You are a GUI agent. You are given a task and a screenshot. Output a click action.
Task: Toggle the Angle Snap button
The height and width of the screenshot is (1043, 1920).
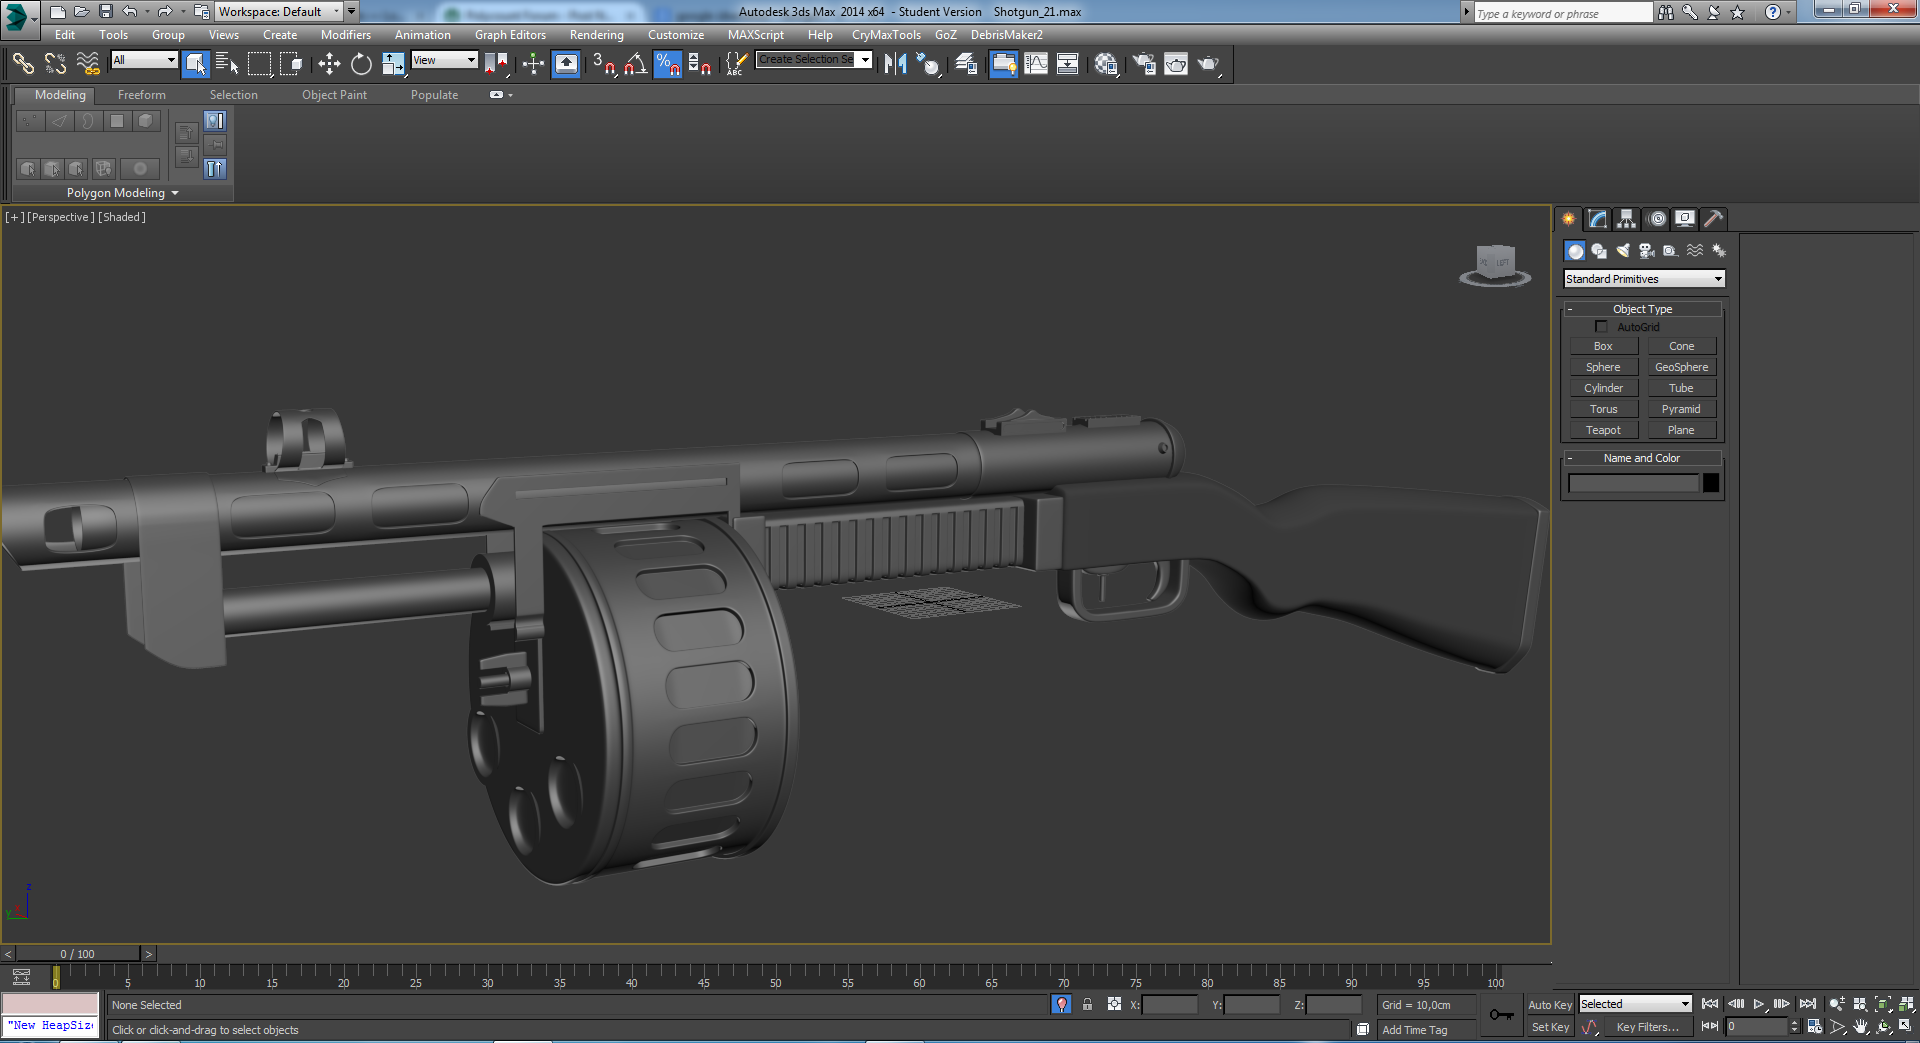pos(635,64)
